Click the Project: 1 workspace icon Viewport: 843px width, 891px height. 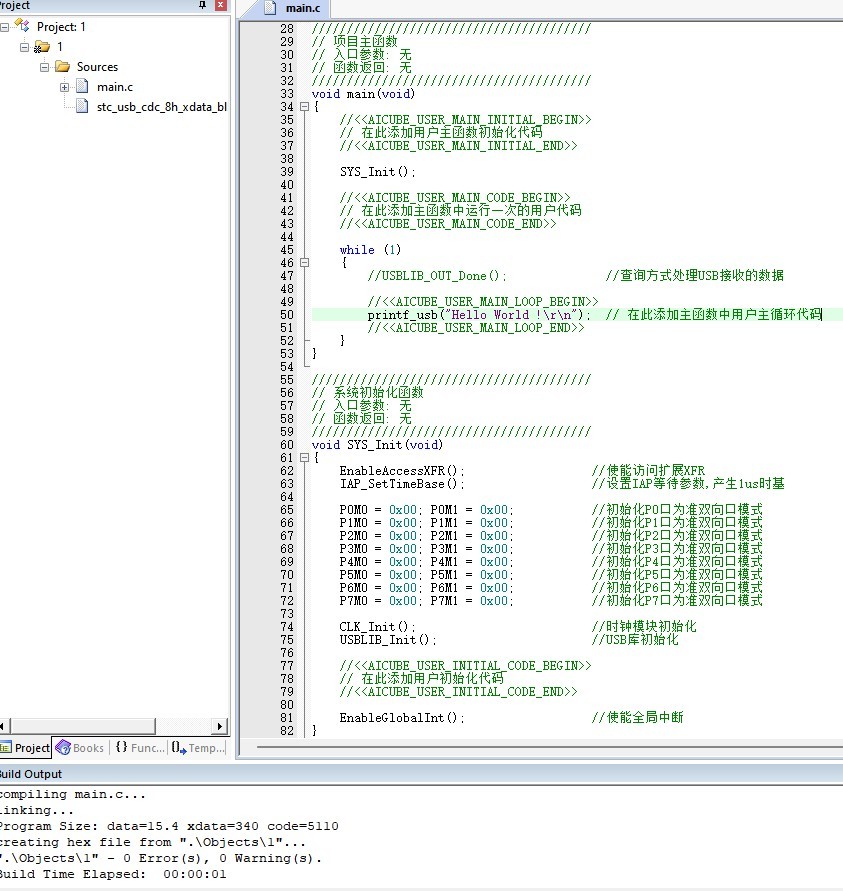point(23,26)
